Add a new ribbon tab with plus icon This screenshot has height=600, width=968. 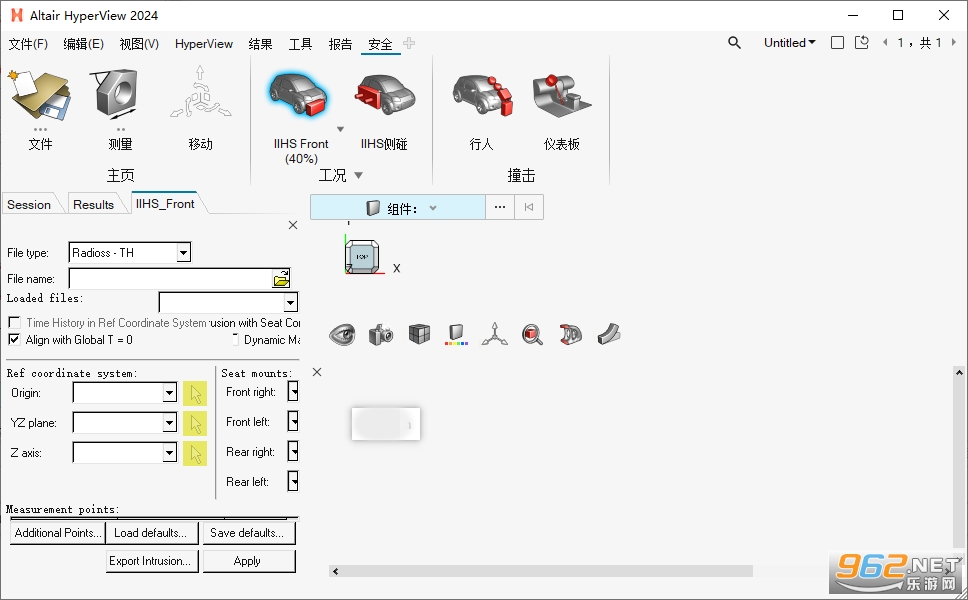409,43
